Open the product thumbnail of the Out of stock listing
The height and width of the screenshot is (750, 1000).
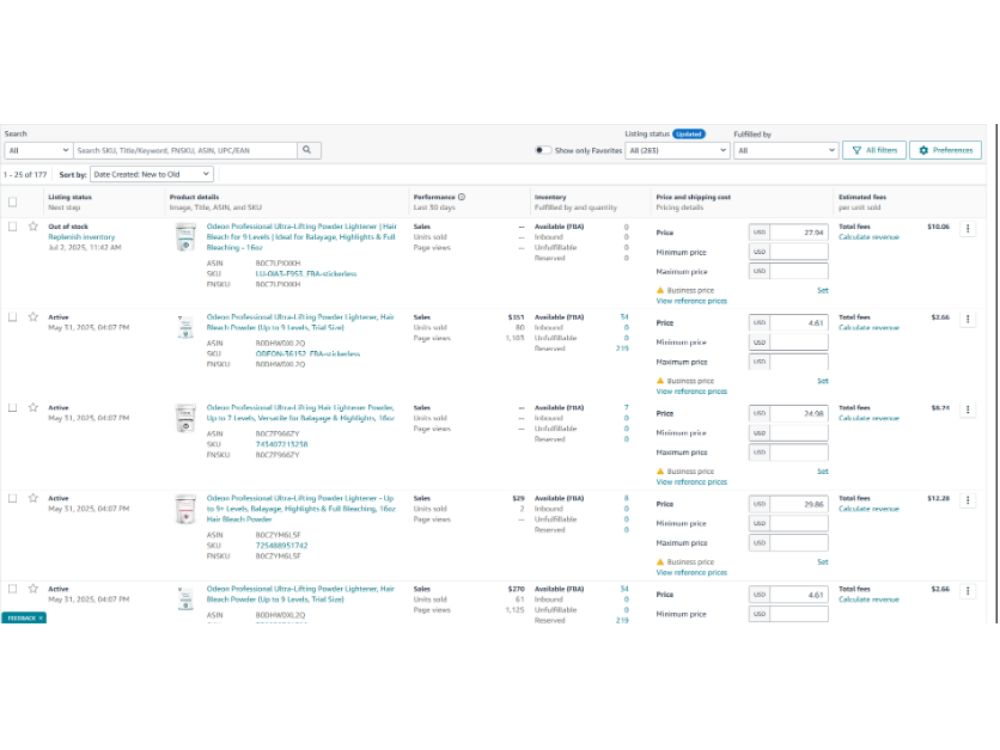click(186, 237)
